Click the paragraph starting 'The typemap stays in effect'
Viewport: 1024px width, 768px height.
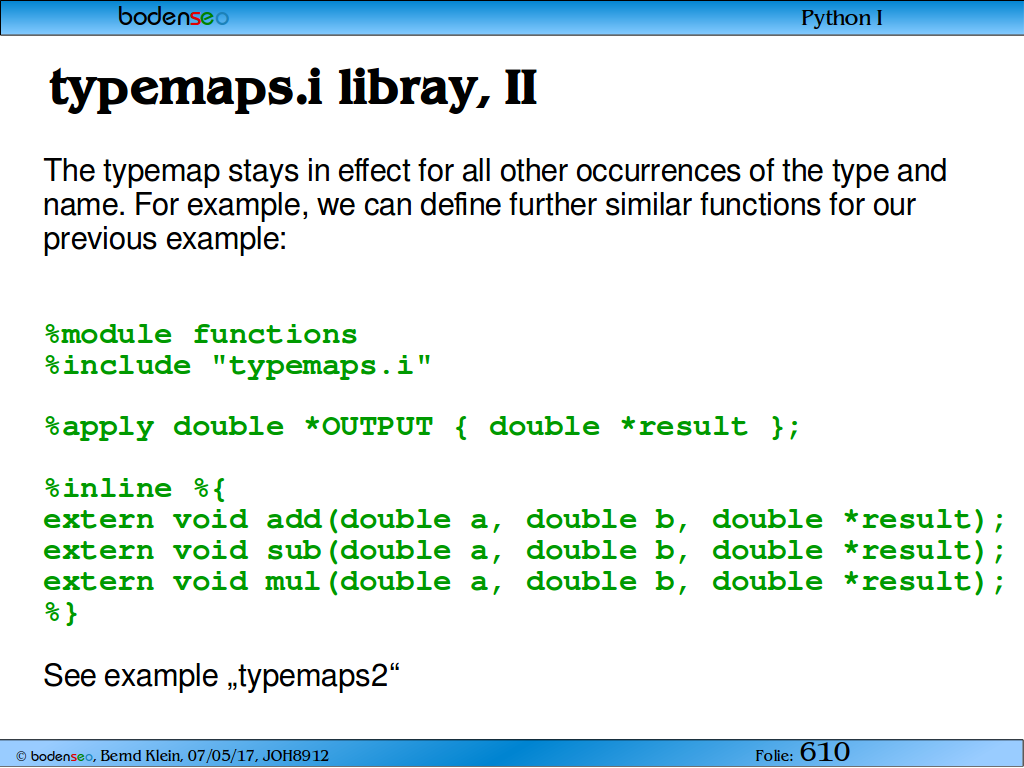494,204
